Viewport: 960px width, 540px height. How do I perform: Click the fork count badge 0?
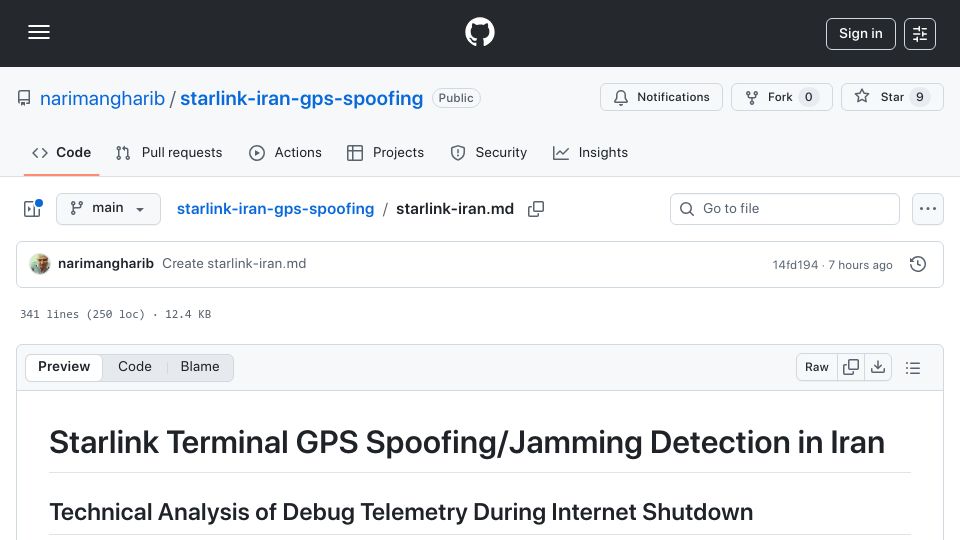coord(809,97)
